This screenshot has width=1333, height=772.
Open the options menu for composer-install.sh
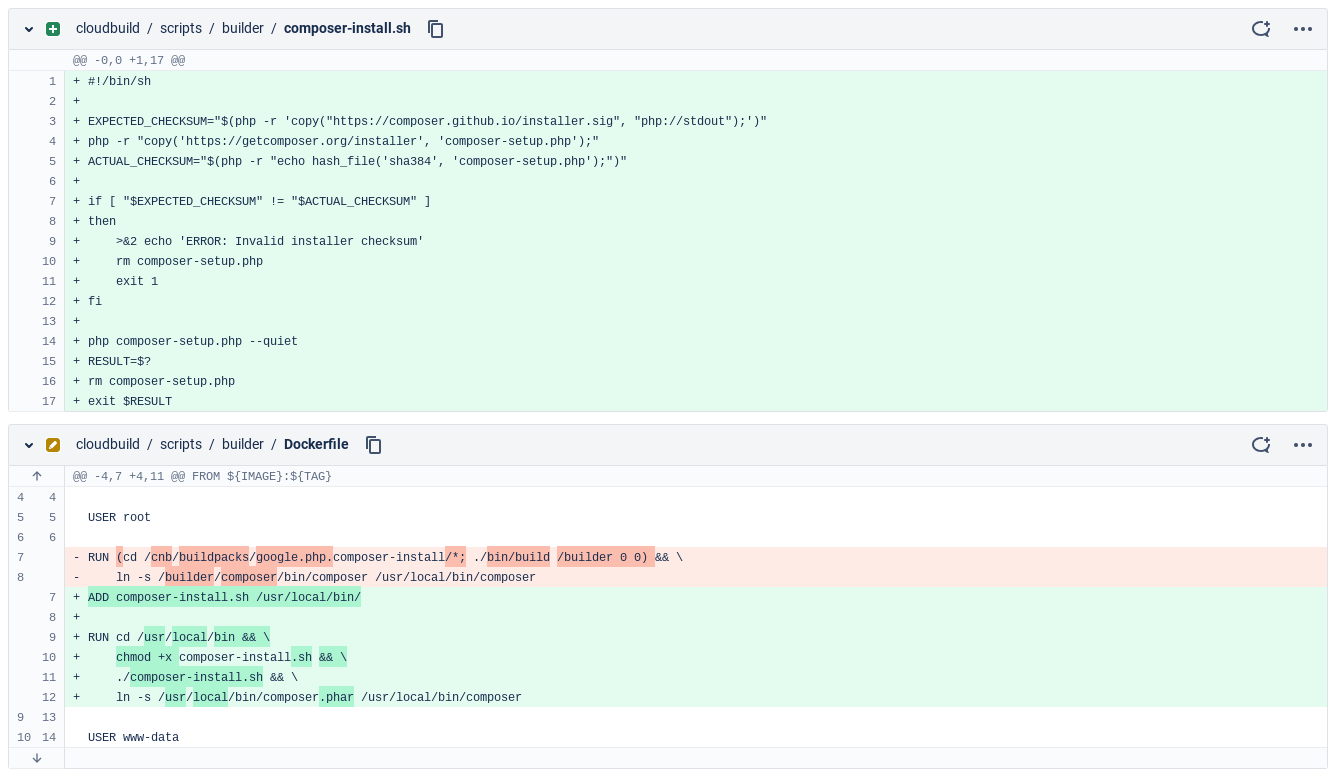[1303, 29]
